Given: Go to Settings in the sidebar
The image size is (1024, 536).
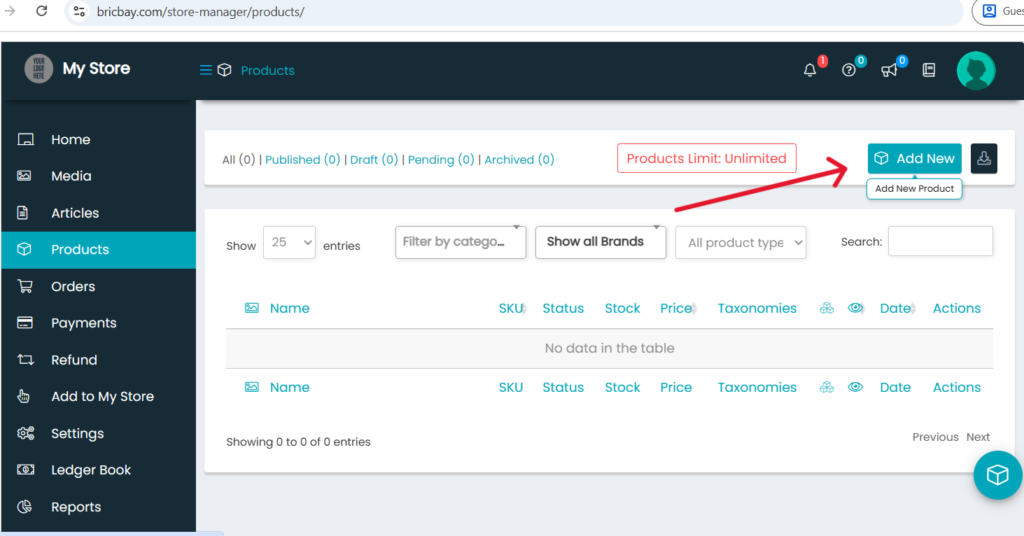Looking at the screenshot, I should (x=77, y=433).
